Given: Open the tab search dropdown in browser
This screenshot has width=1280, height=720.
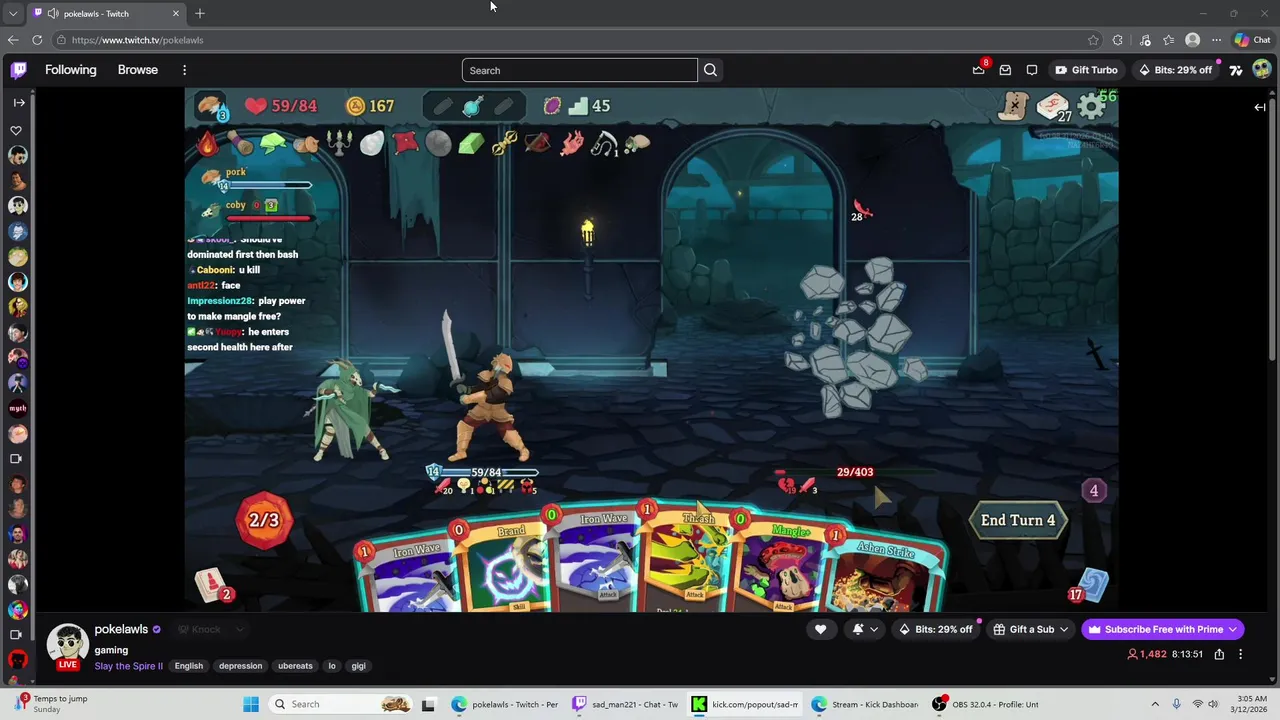Looking at the screenshot, I should point(13,13).
